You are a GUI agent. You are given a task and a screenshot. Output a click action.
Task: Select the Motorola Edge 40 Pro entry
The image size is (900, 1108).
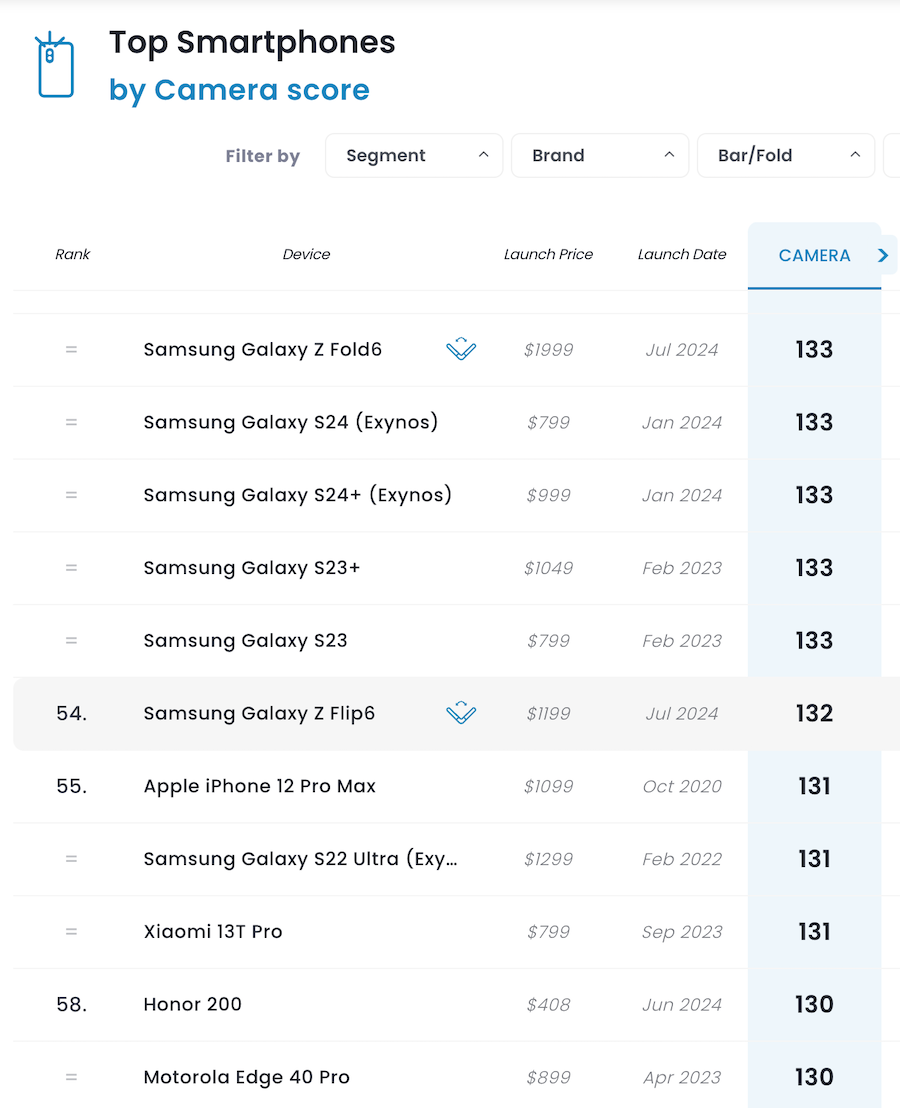coord(247,1077)
